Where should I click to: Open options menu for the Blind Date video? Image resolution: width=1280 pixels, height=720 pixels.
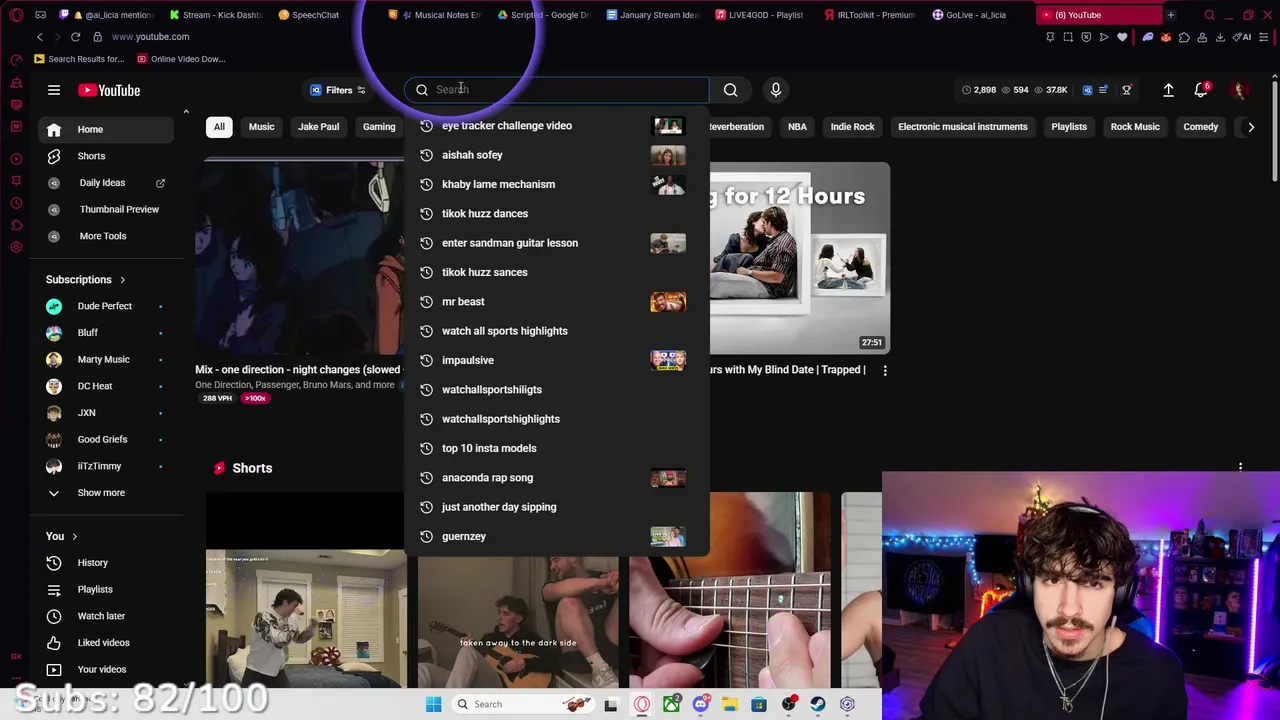click(x=884, y=370)
